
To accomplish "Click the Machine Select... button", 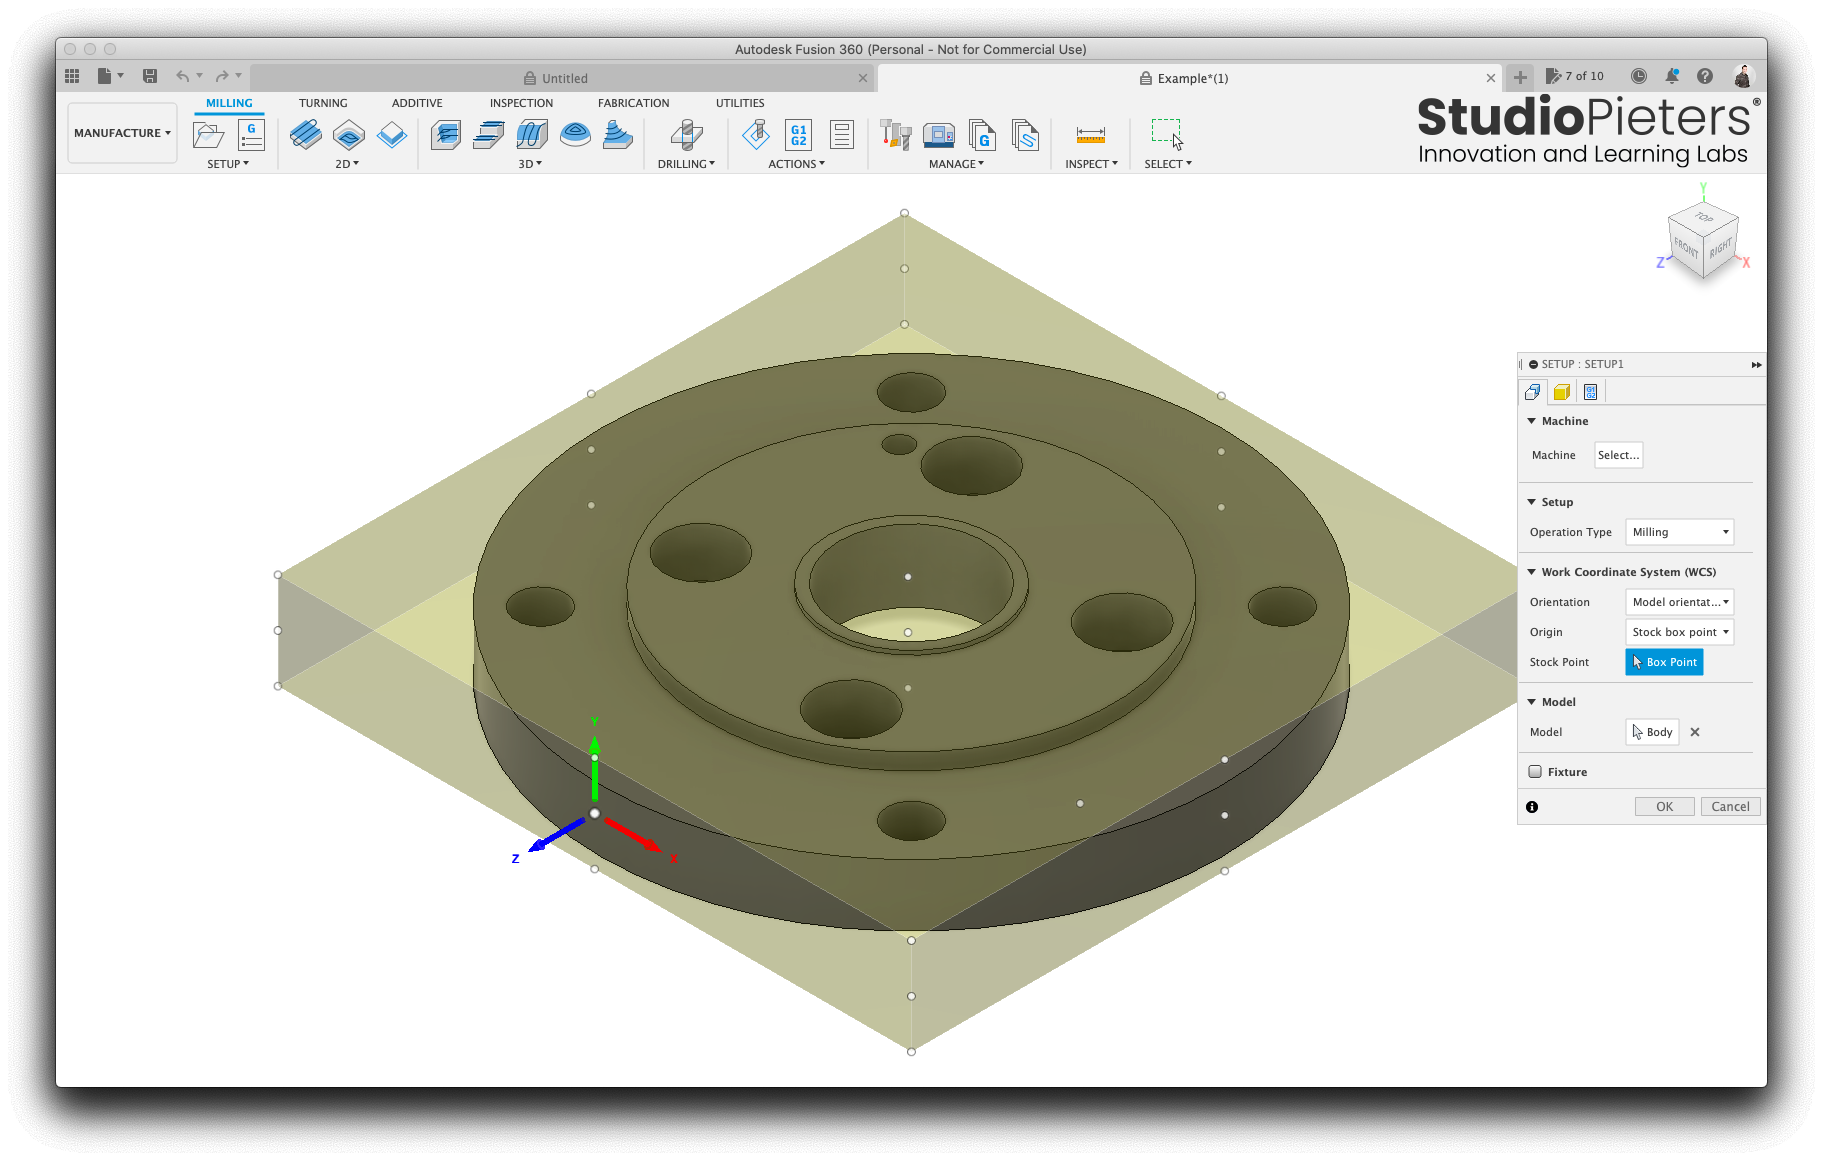I will (1618, 455).
